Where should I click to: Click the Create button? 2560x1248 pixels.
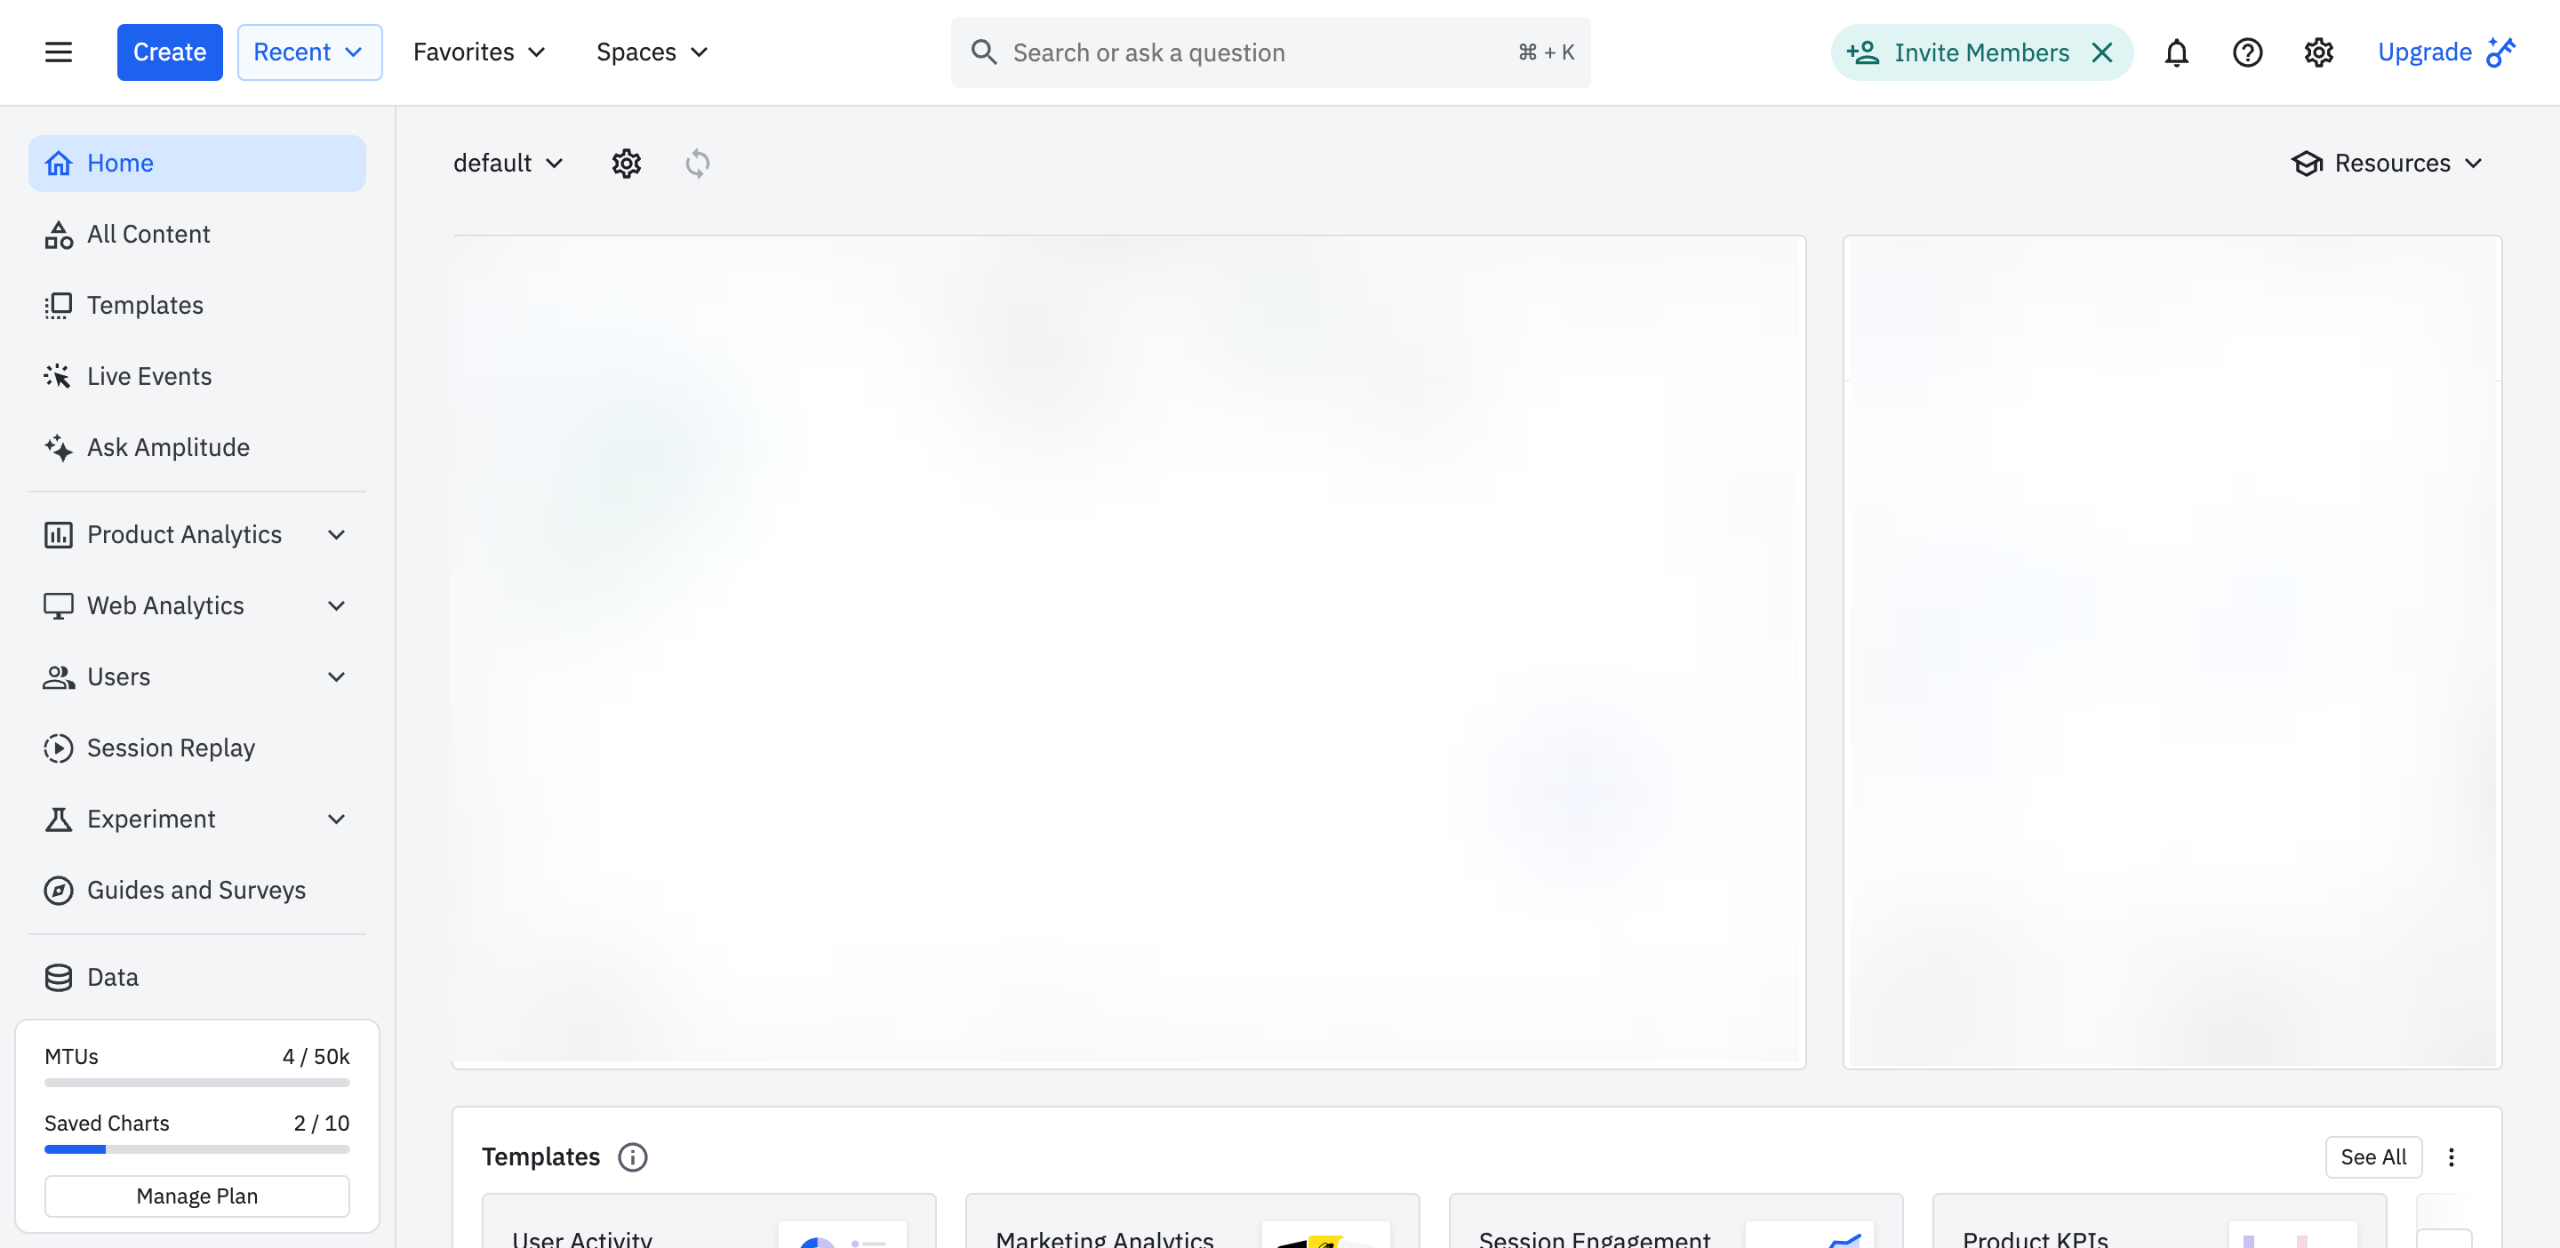[169, 52]
